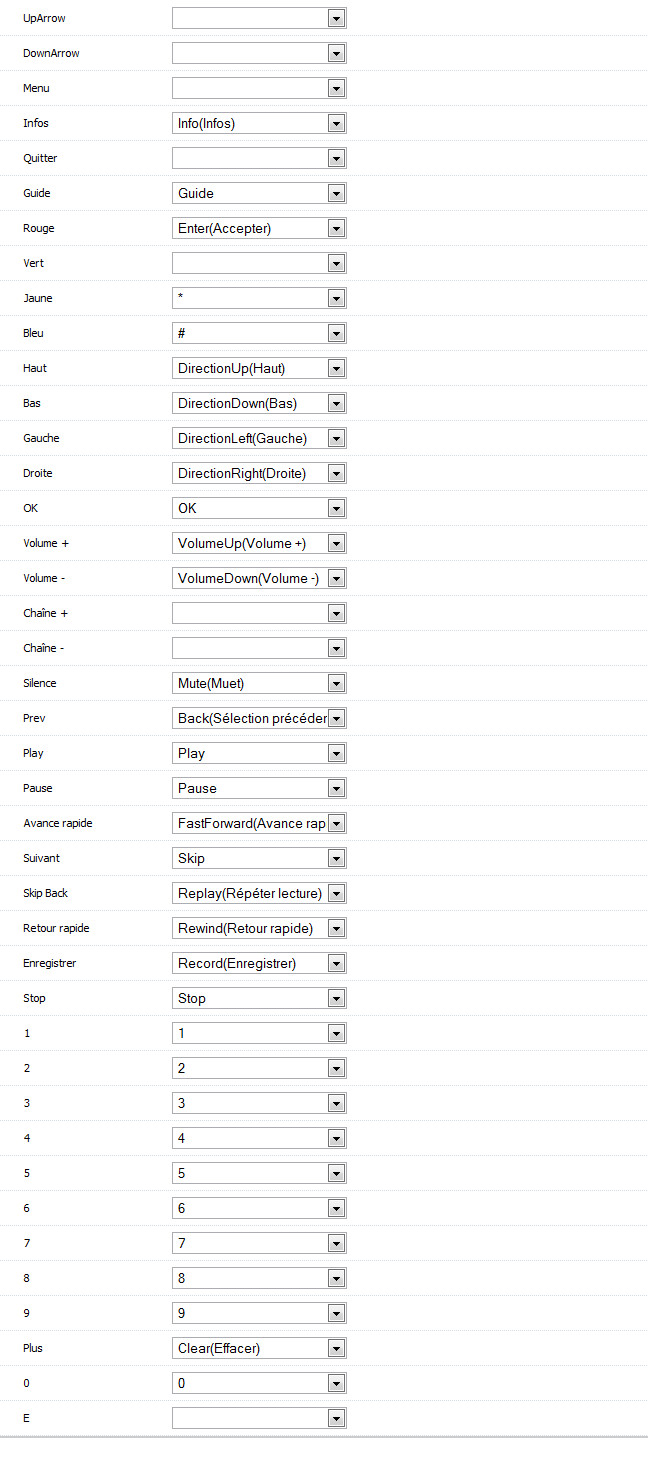Open the OK row dropdown
The height and width of the screenshot is (1459, 648).
(259, 508)
